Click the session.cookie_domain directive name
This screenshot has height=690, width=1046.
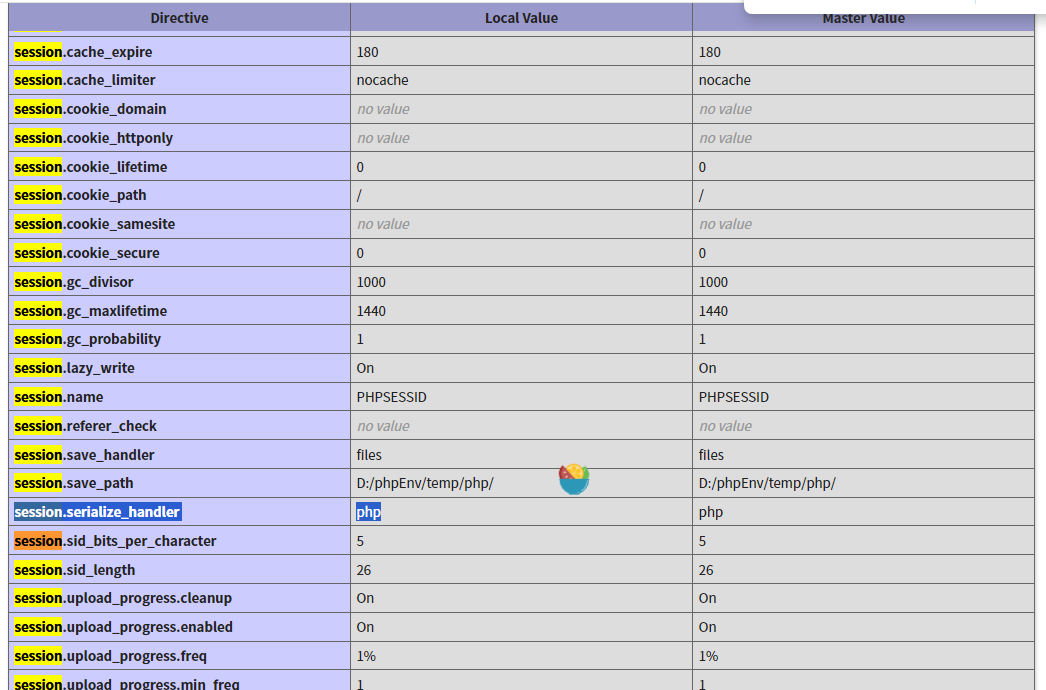pos(90,109)
